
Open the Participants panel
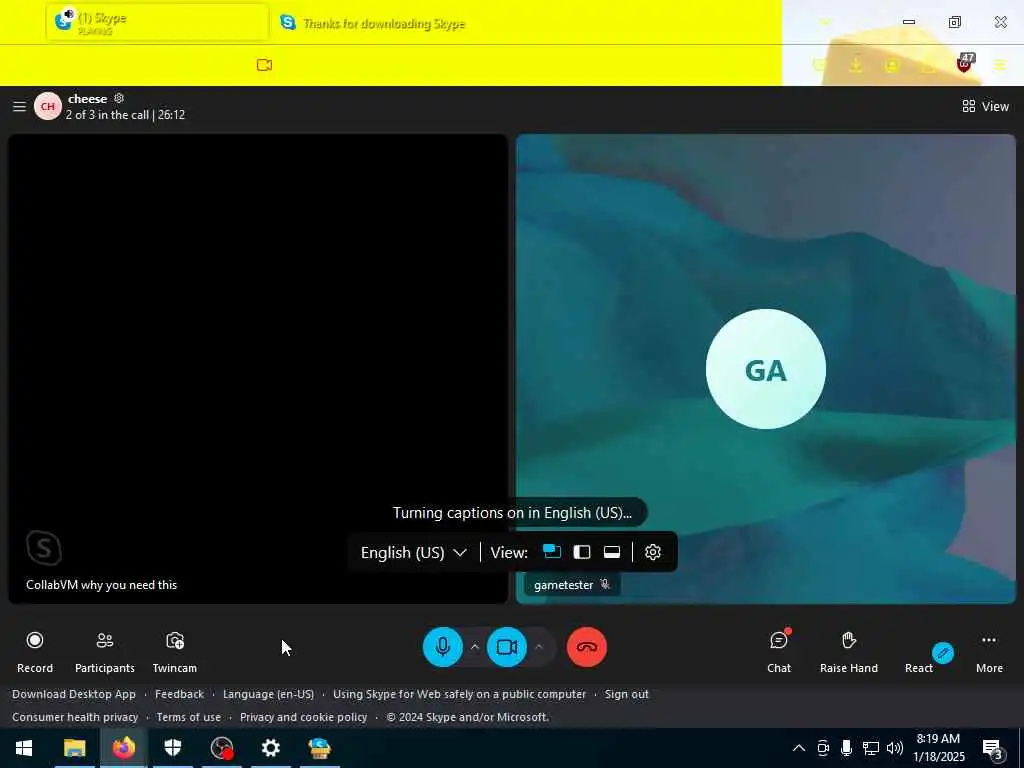[x=104, y=652]
